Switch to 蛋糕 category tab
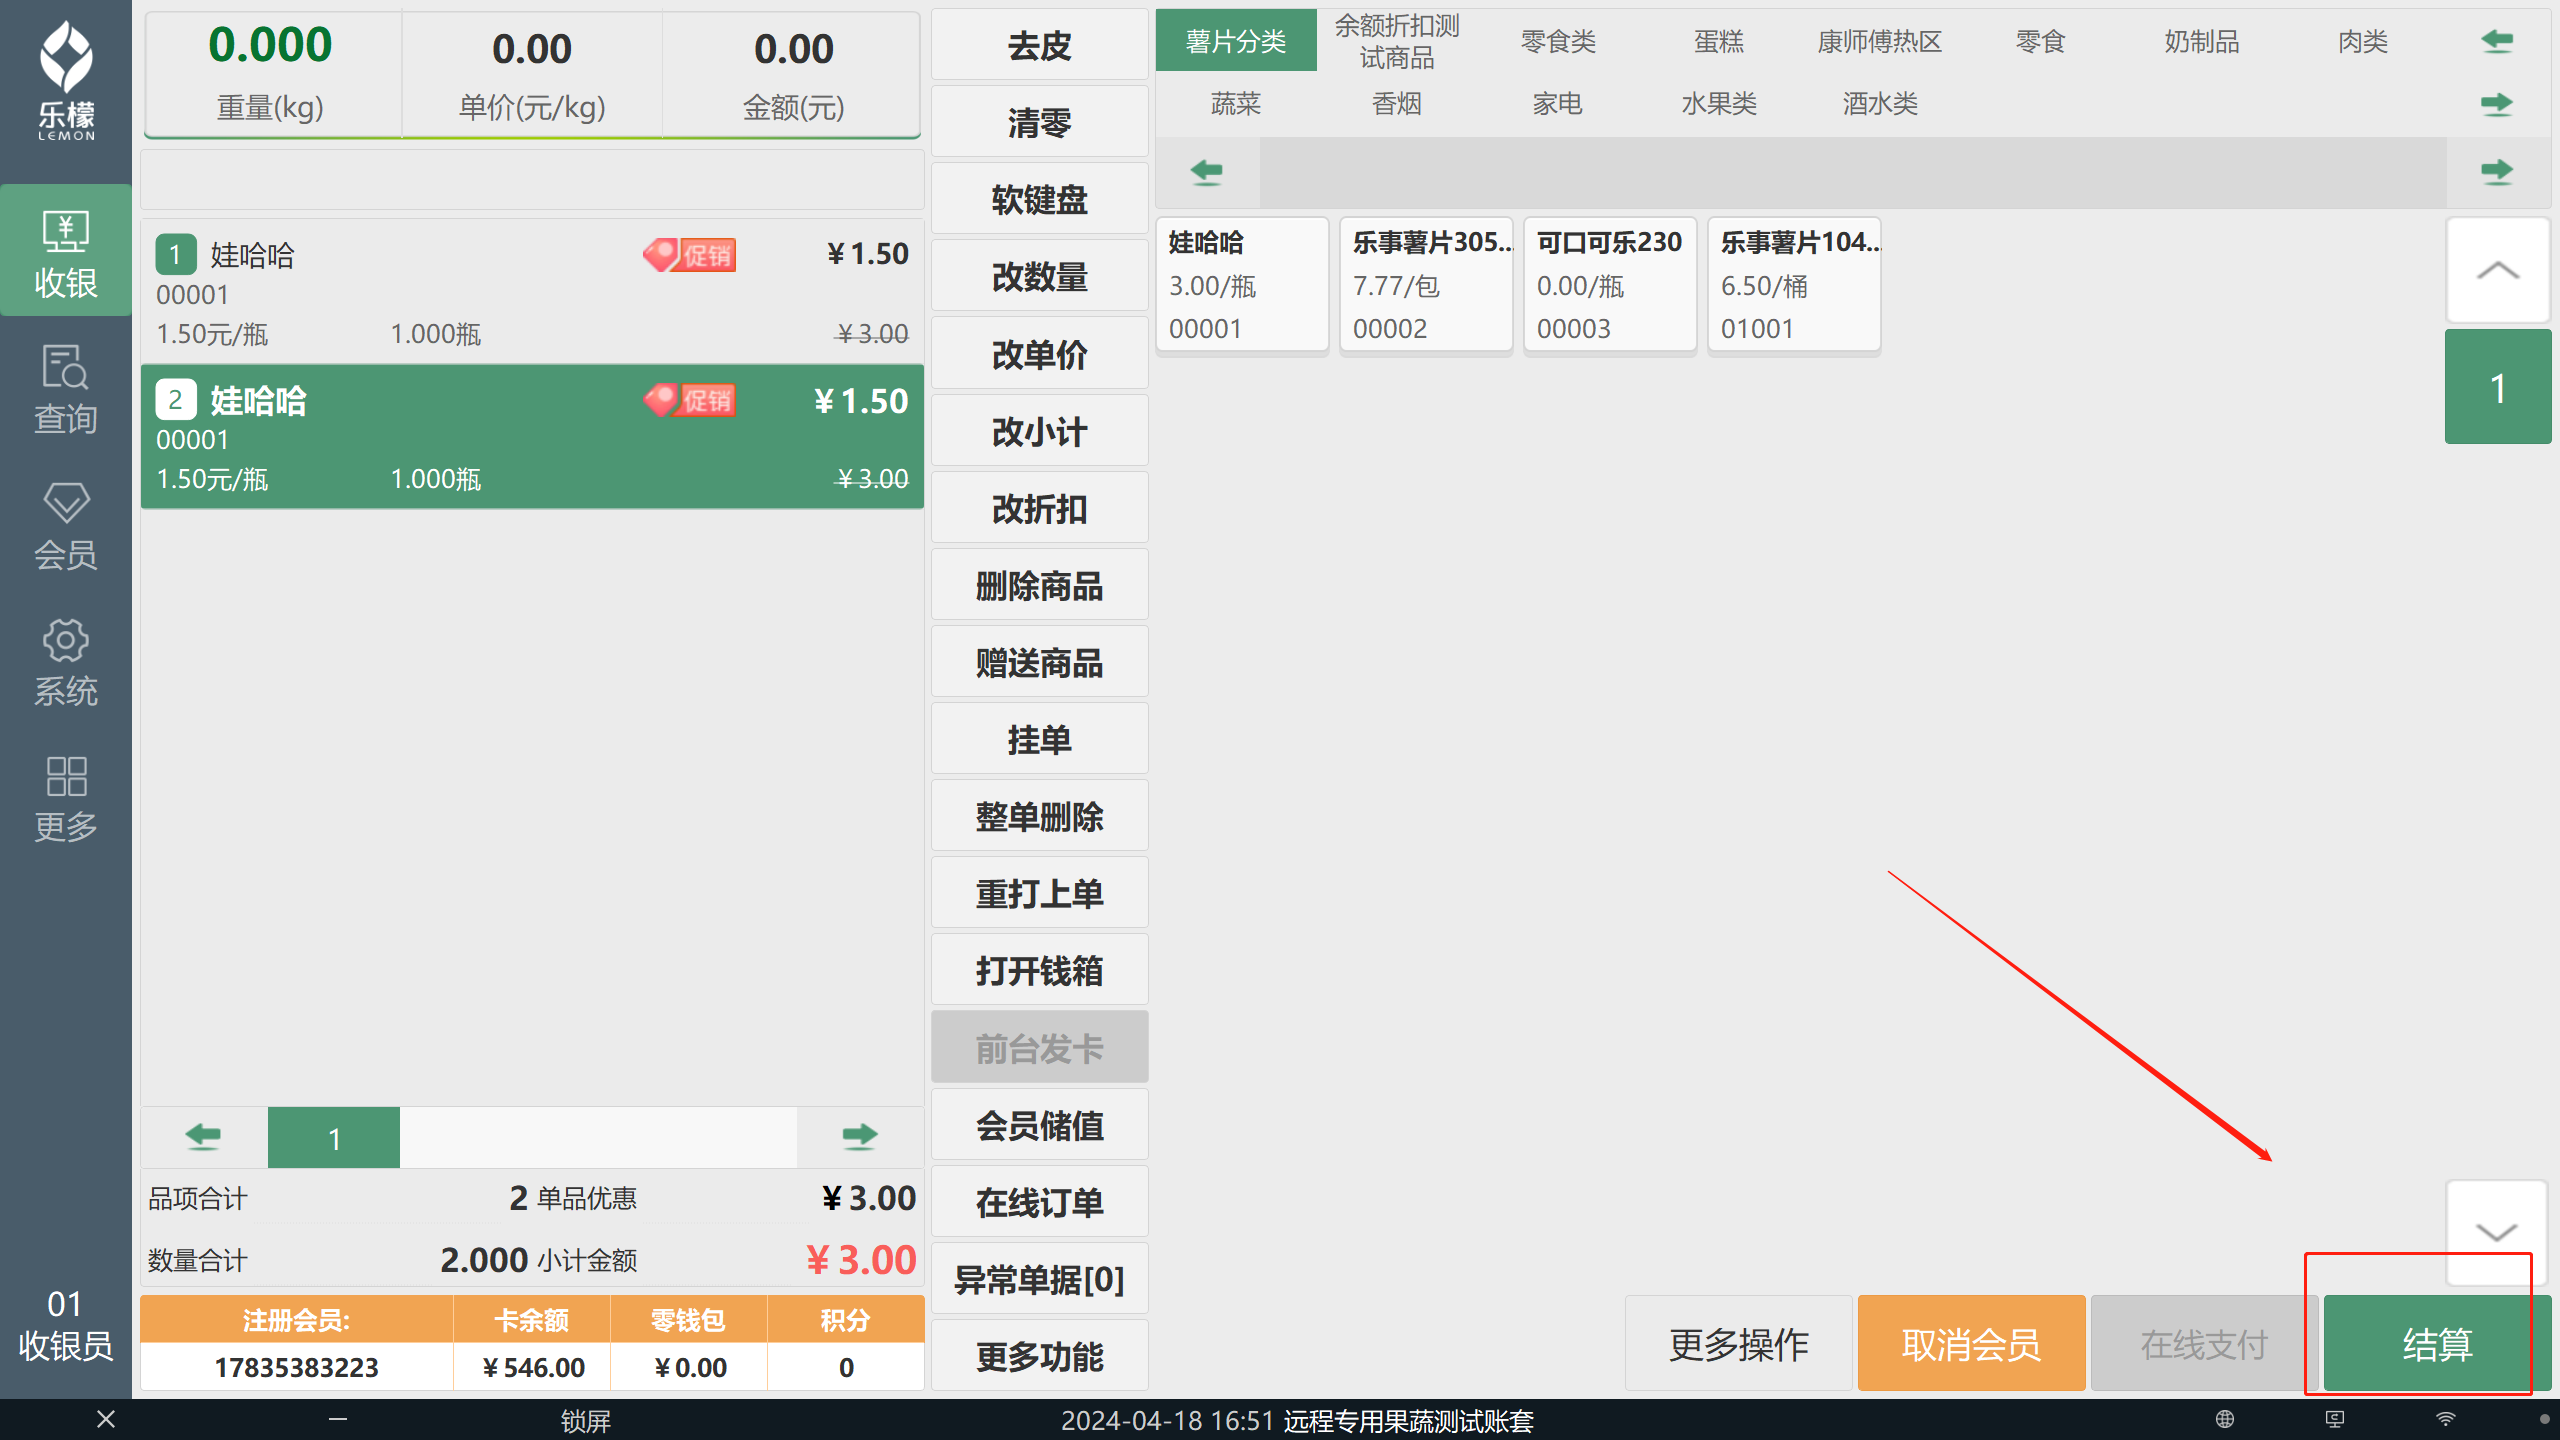The height and width of the screenshot is (1440, 2560). pos(1719,41)
